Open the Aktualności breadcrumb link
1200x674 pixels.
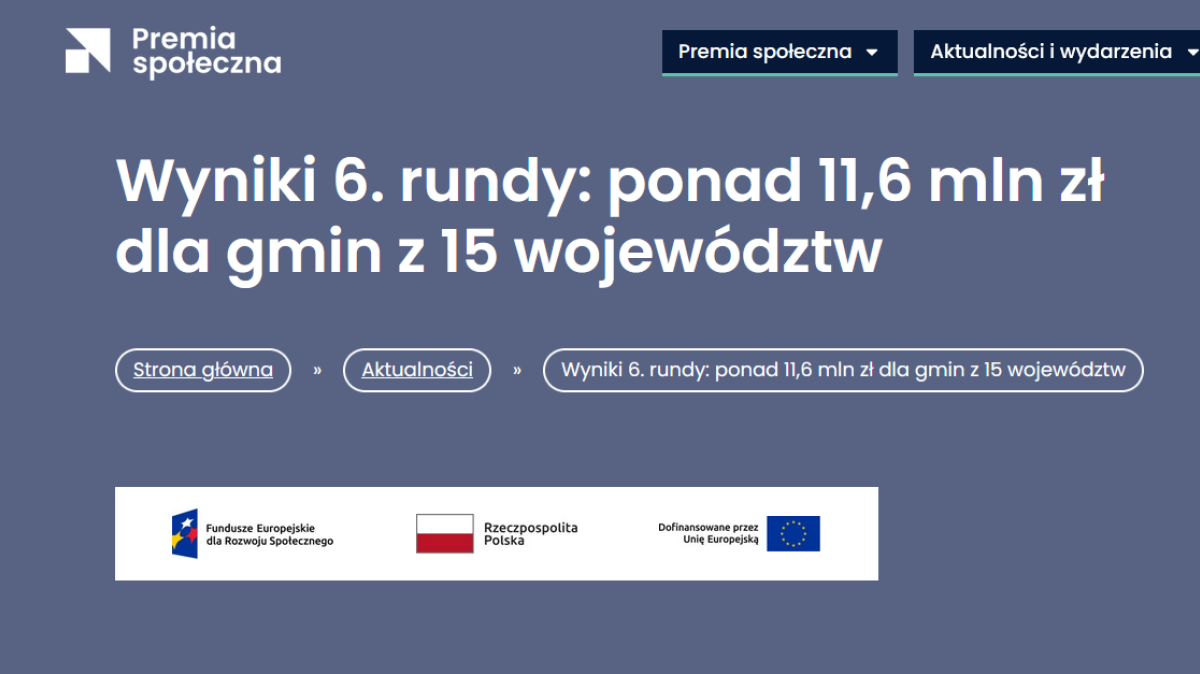click(x=417, y=370)
